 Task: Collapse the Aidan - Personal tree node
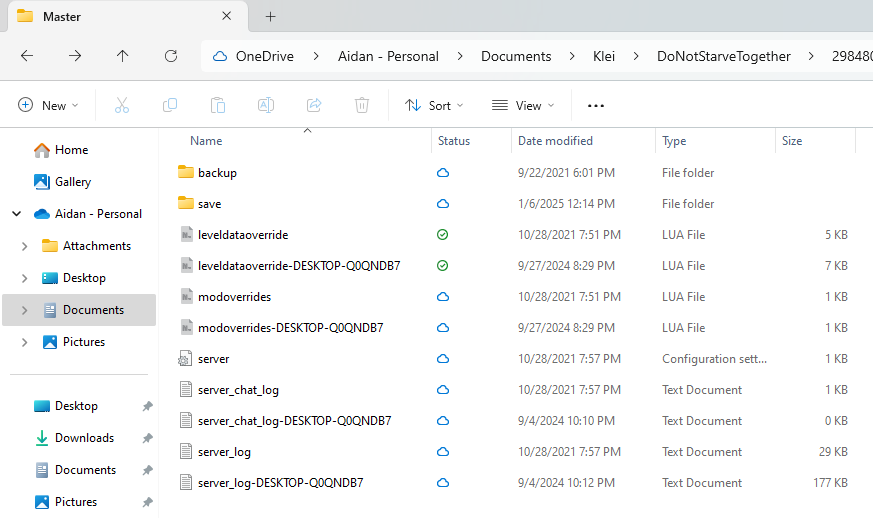click(17, 214)
